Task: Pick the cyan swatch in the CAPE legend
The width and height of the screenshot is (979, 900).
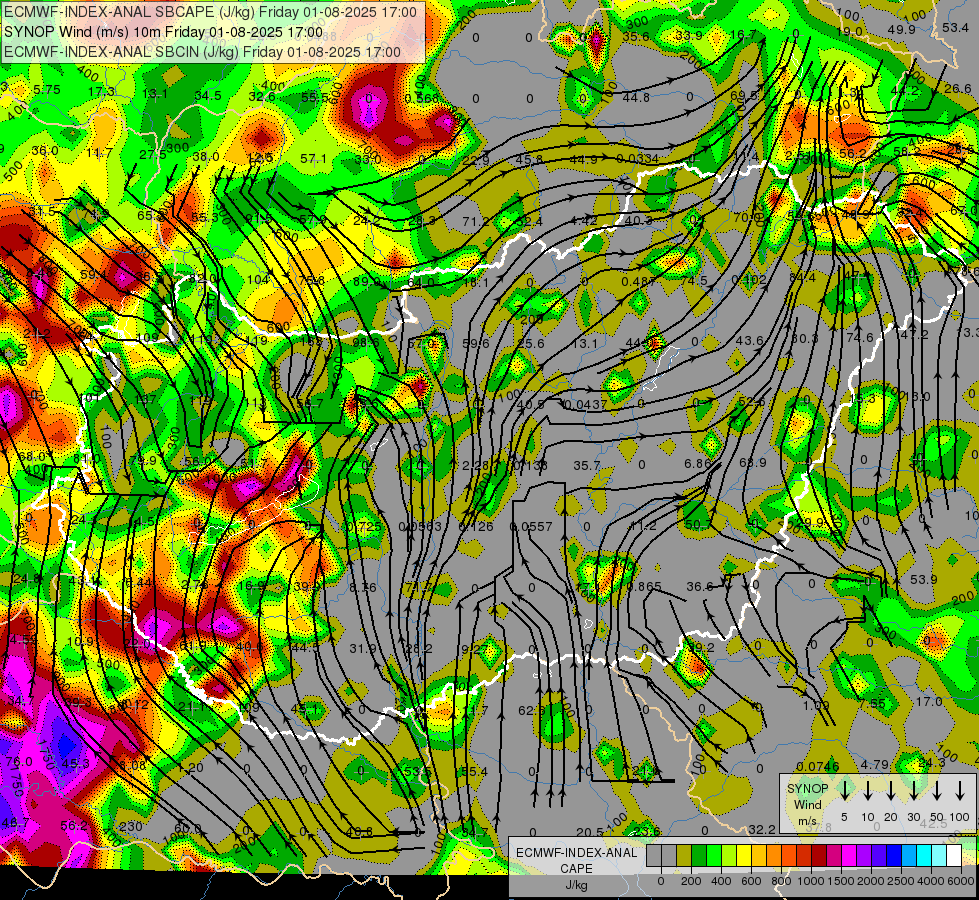Action: coord(923,856)
